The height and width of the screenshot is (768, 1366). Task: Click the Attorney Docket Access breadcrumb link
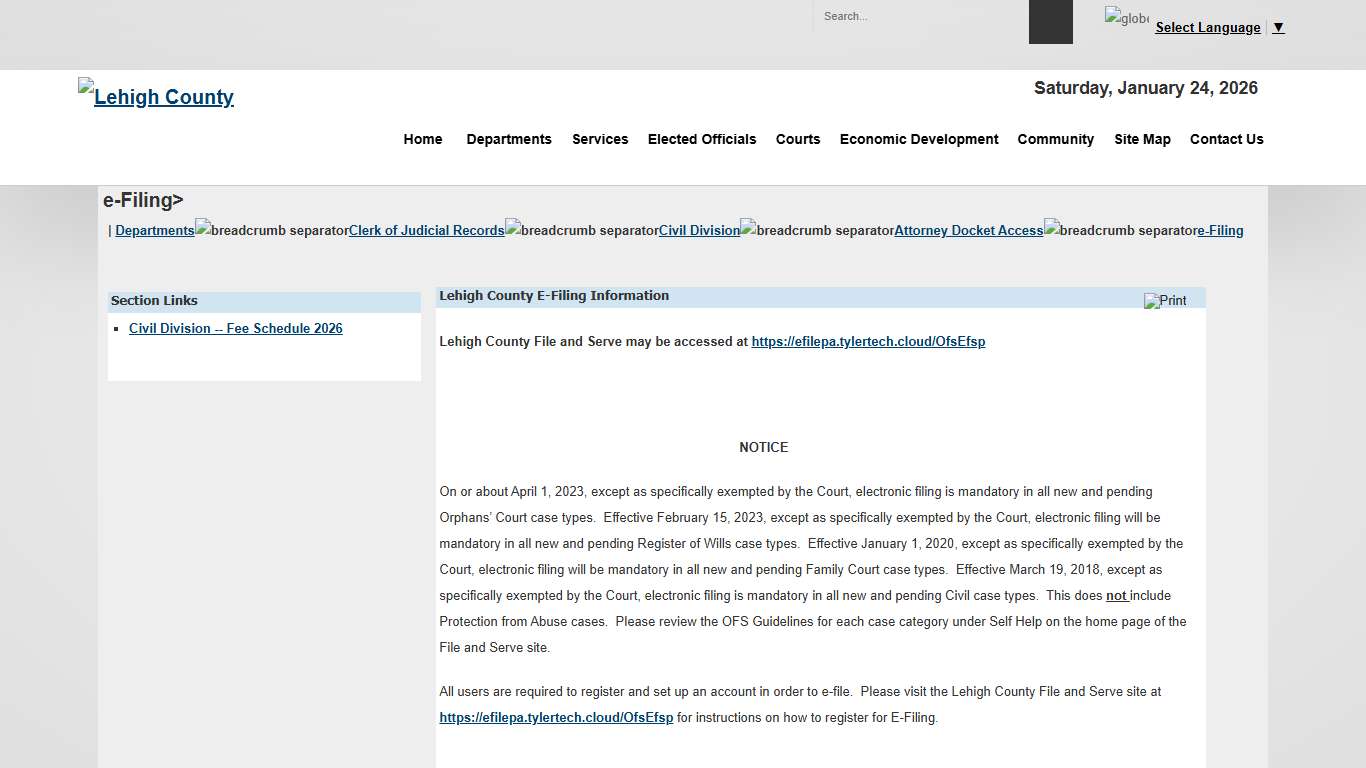(x=968, y=231)
